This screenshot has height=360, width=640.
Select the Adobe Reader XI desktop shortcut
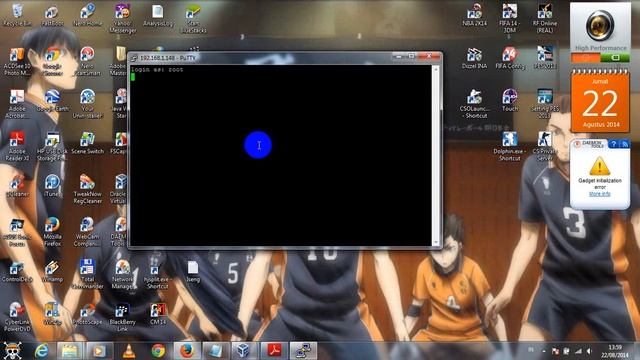17,147
